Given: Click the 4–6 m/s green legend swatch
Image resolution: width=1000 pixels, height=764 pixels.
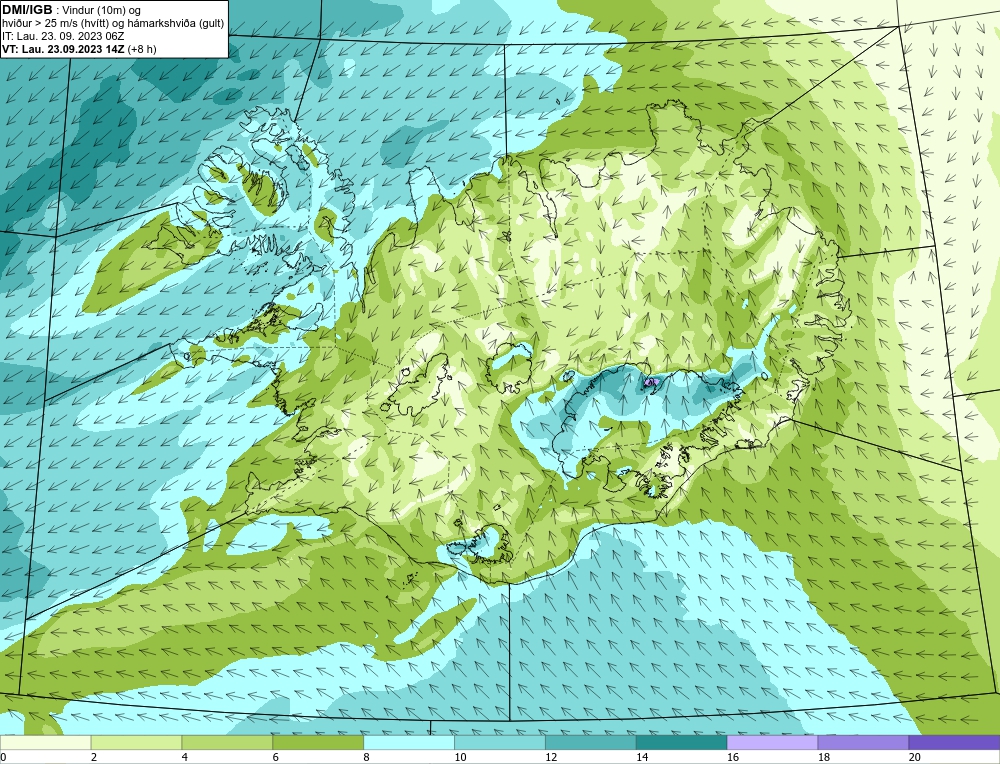Looking at the screenshot, I should [x=227, y=742].
